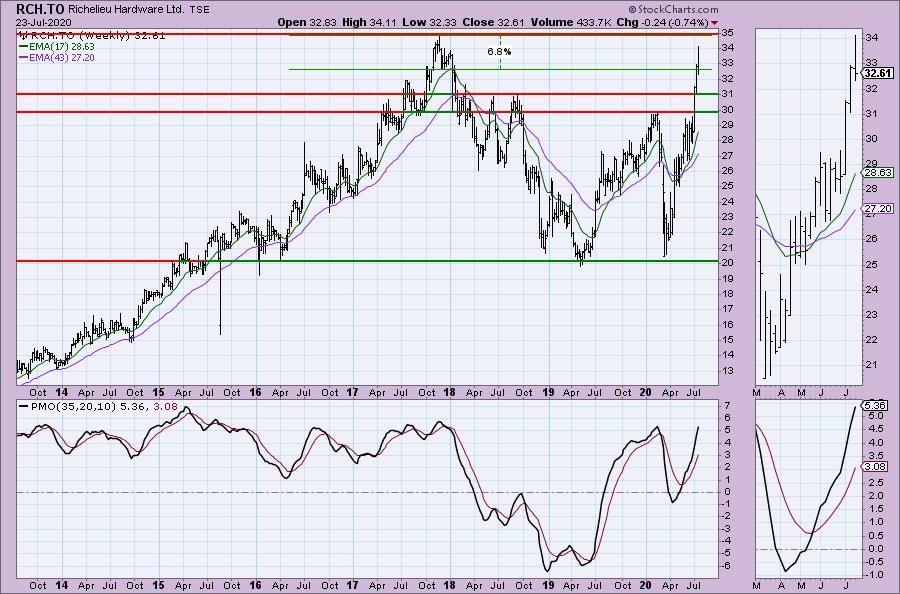
Task: Click the TSE exchange label
Action: pyautogui.click(x=199, y=10)
